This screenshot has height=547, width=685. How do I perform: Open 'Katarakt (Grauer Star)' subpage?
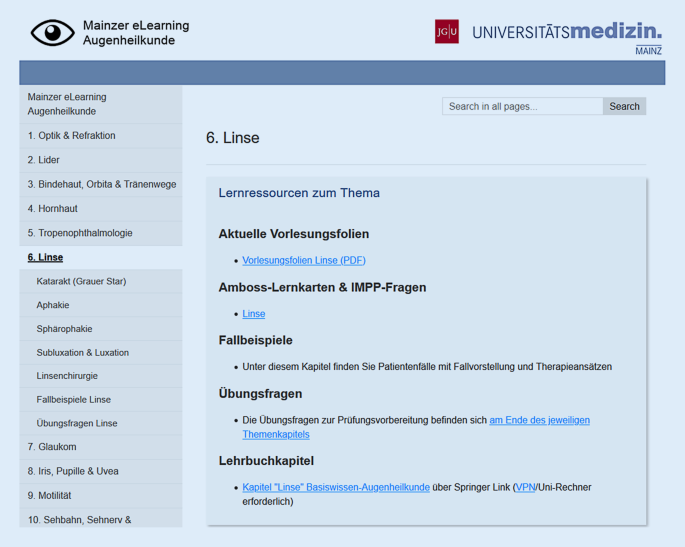[x=101, y=281]
